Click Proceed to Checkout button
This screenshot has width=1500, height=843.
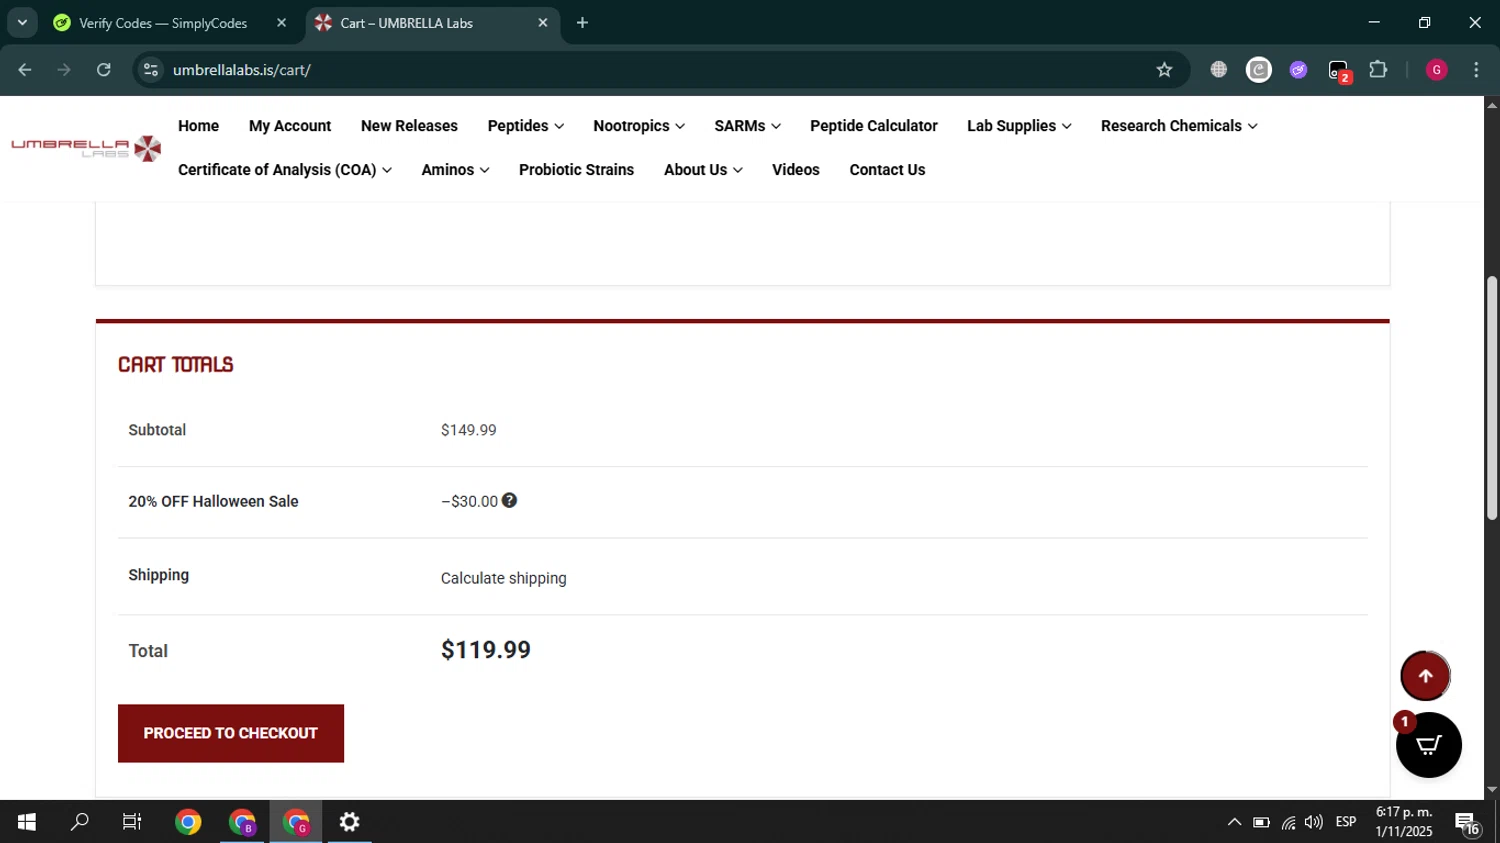(x=231, y=733)
